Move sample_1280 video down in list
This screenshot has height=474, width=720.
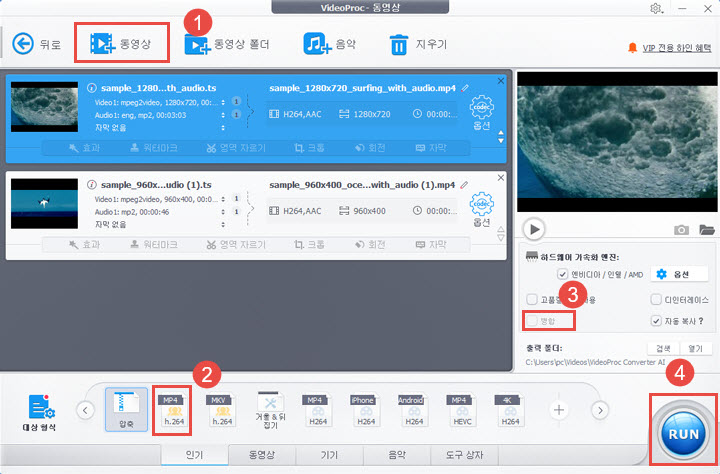coord(501,141)
